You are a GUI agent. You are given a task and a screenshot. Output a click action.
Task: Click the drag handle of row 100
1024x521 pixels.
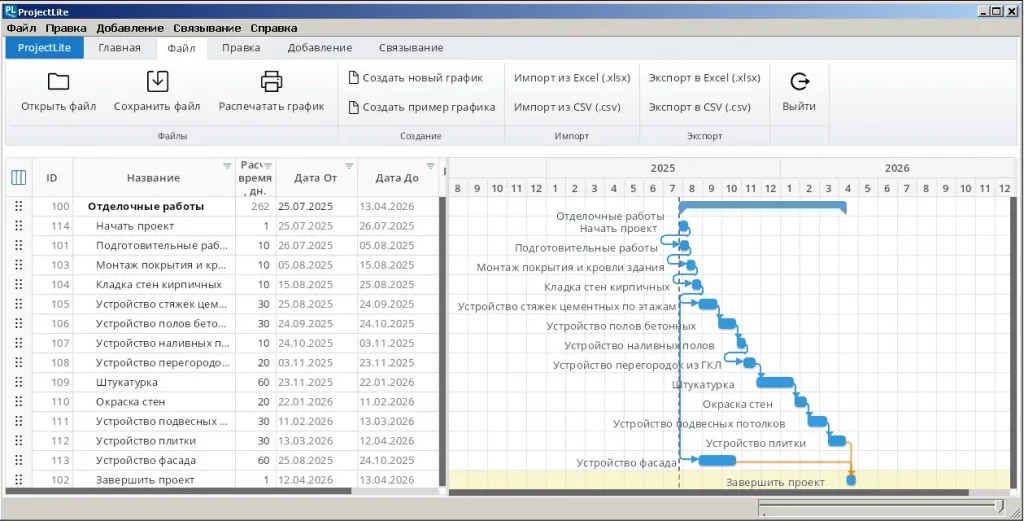(18, 206)
